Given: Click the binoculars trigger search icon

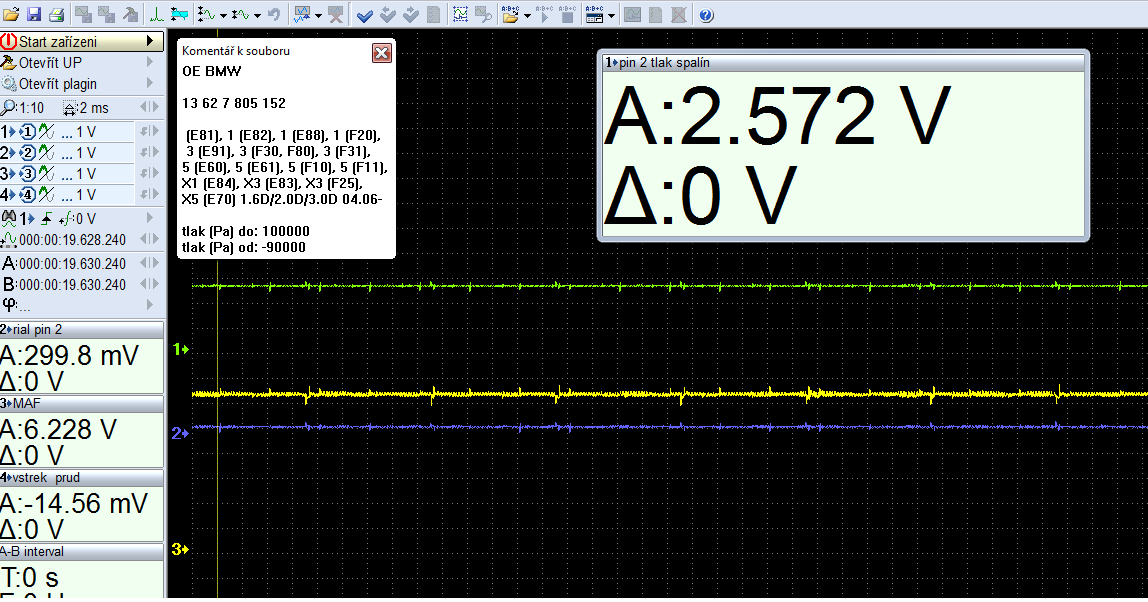Looking at the screenshot, I should [x=9, y=218].
